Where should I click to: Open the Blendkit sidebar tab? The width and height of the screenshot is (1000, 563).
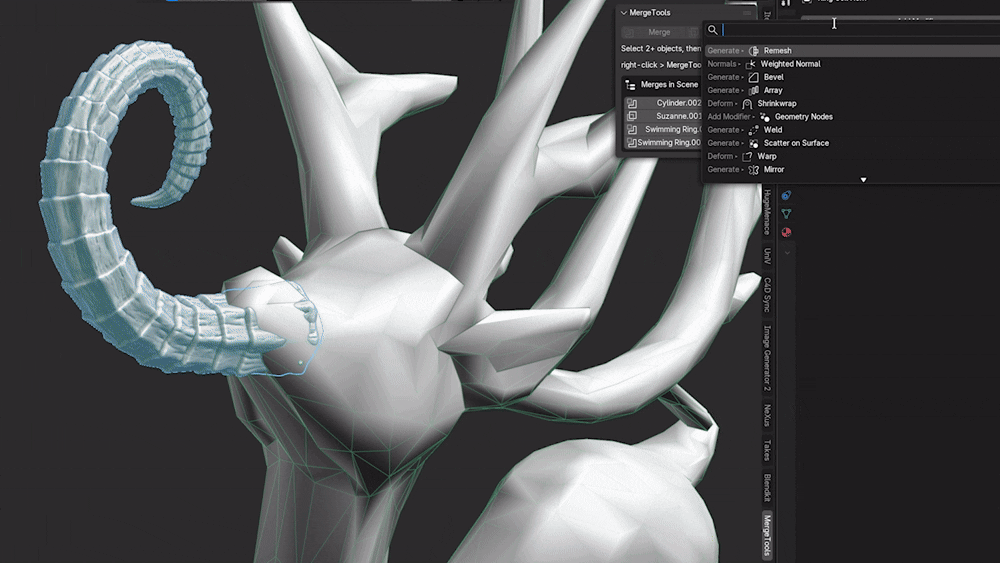click(767, 487)
